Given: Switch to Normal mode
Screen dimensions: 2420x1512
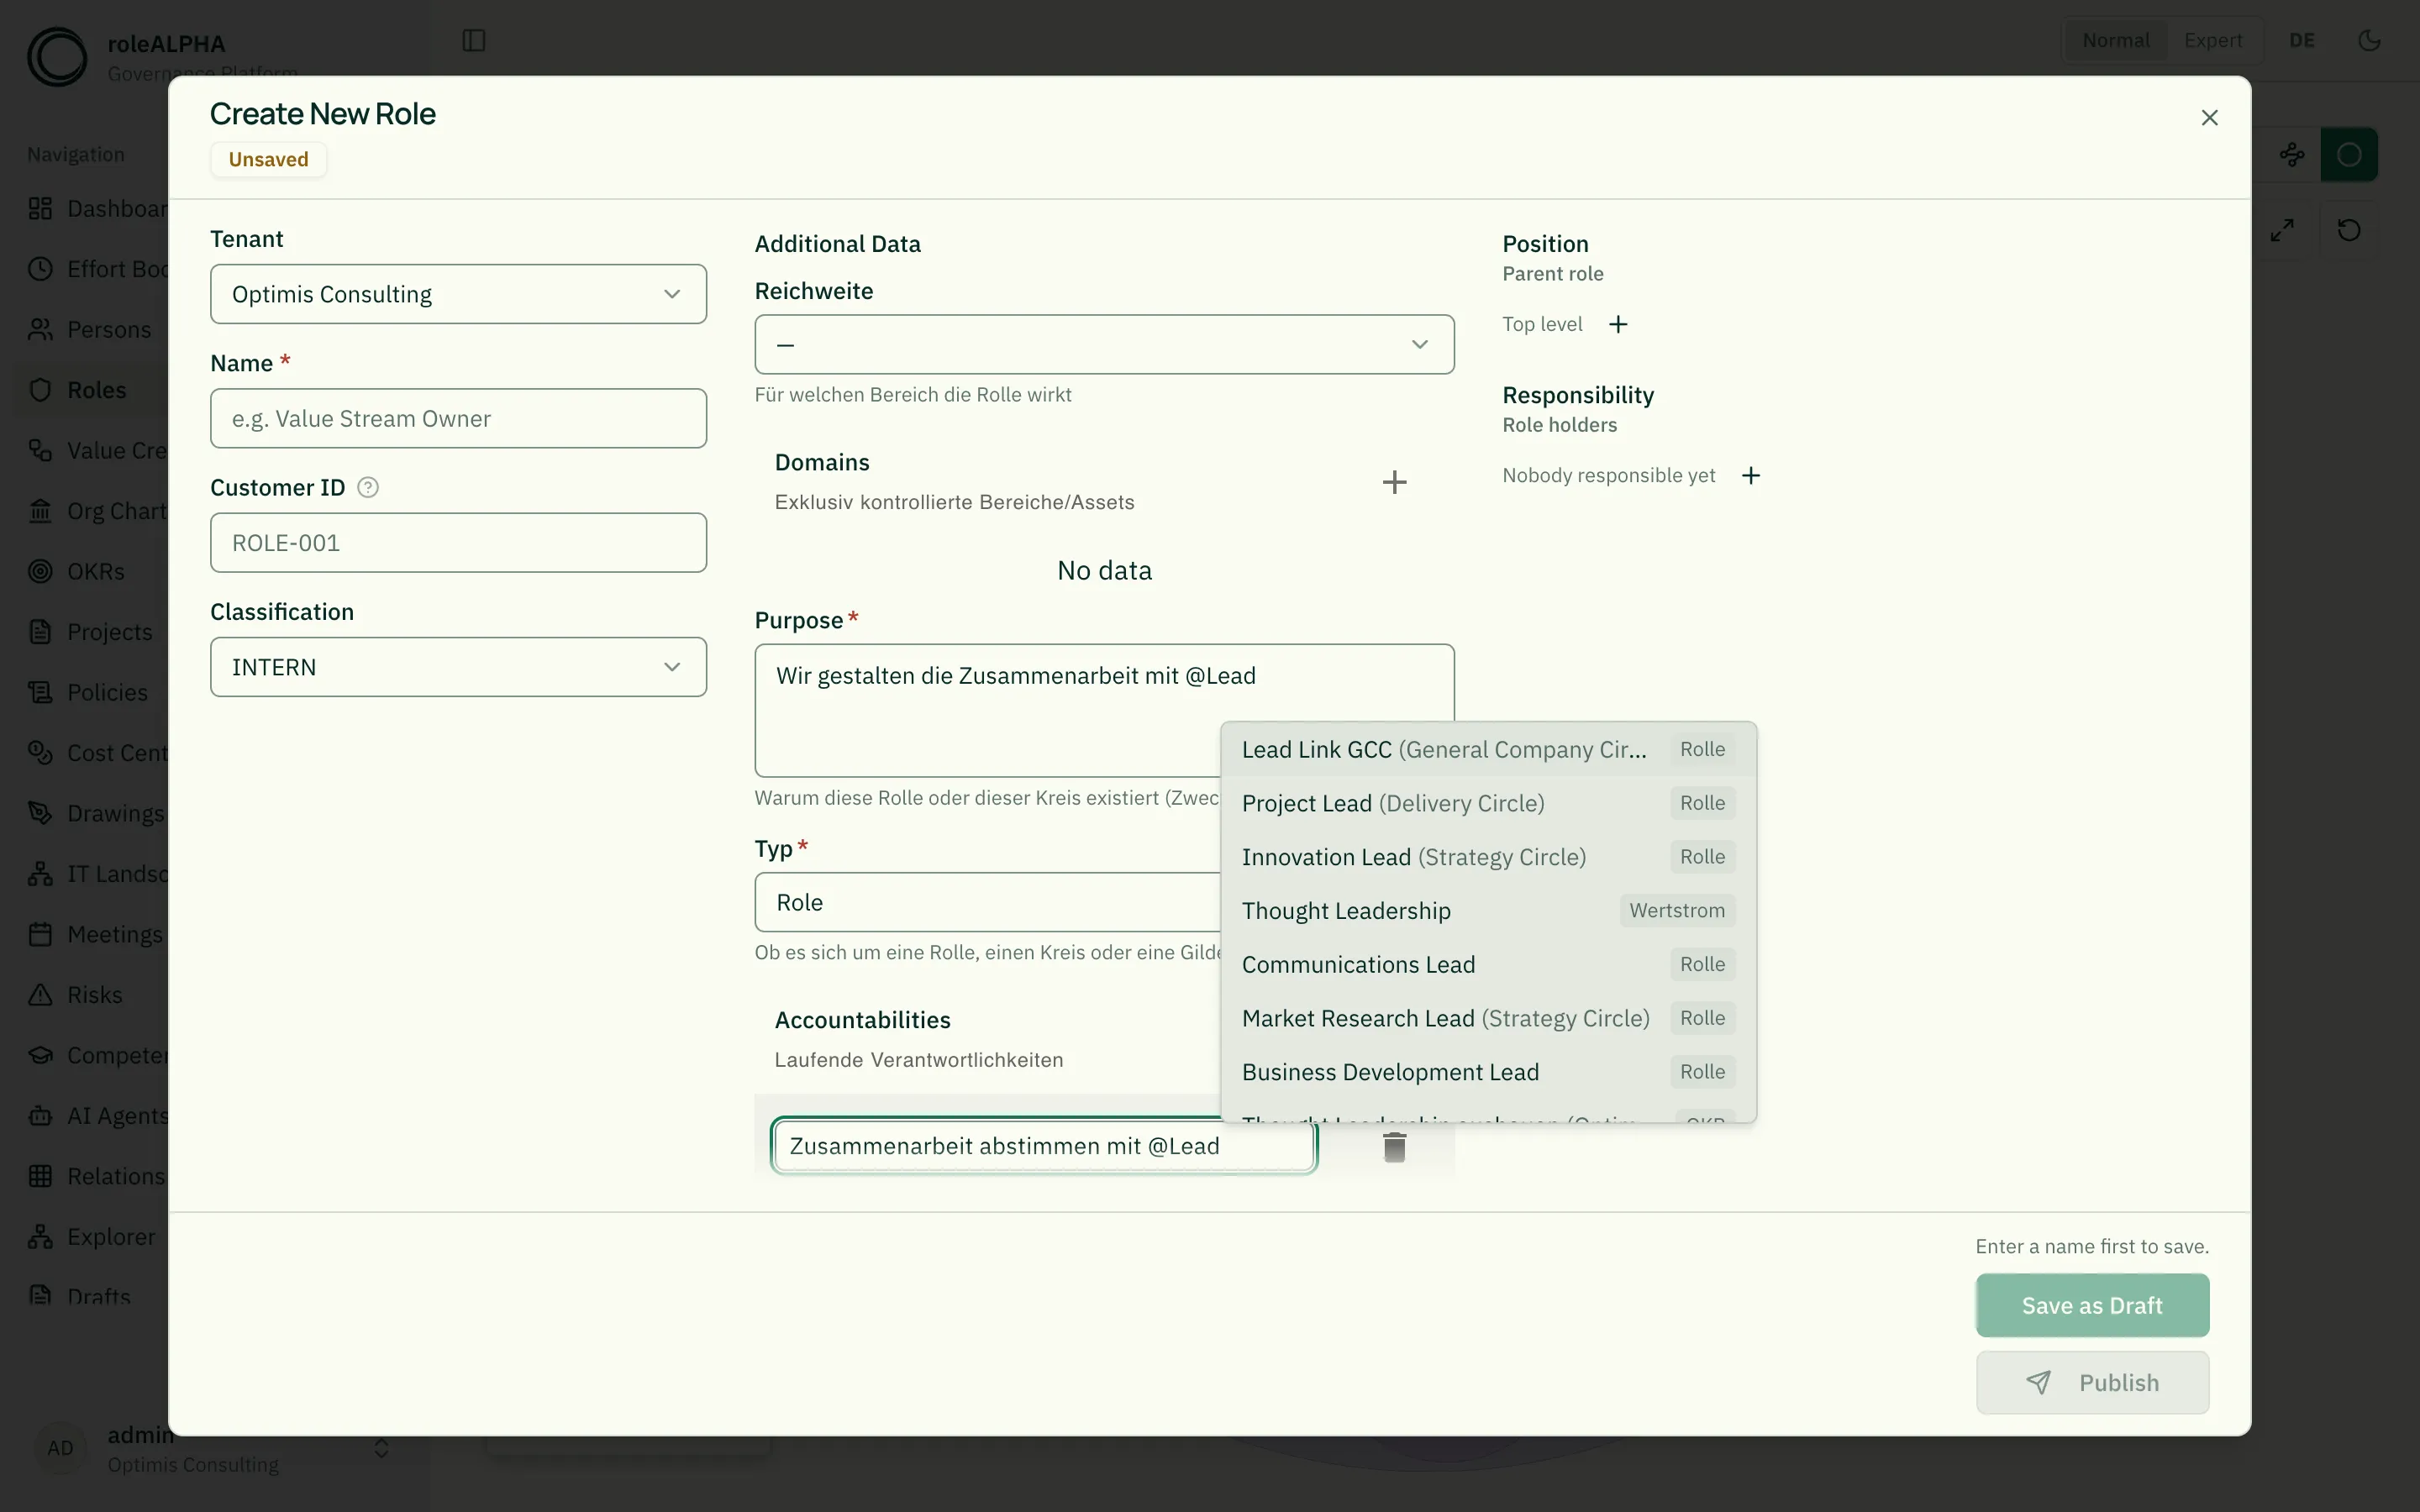Looking at the screenshot, I should 2115,40.
